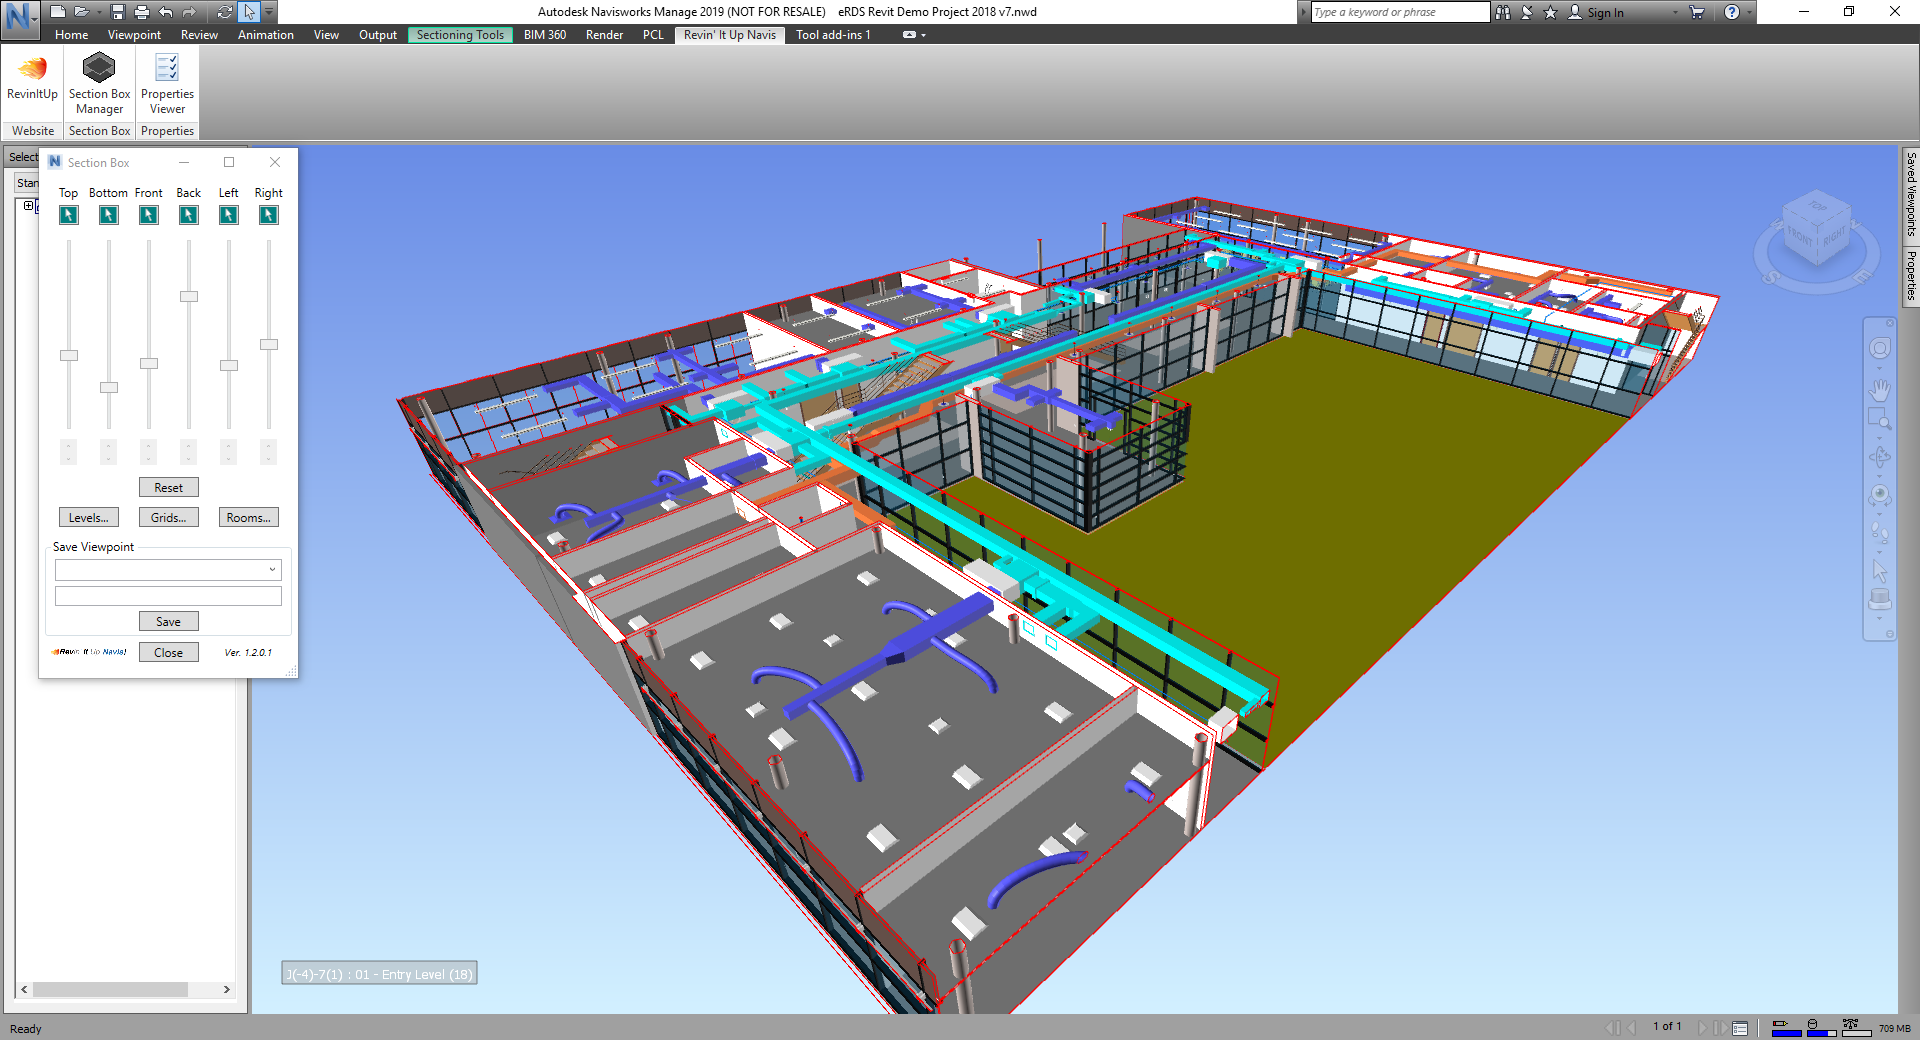Toggle the Back plane selection button
1920x1040 pixels.
pyautogui.click(x=189, y=215)
